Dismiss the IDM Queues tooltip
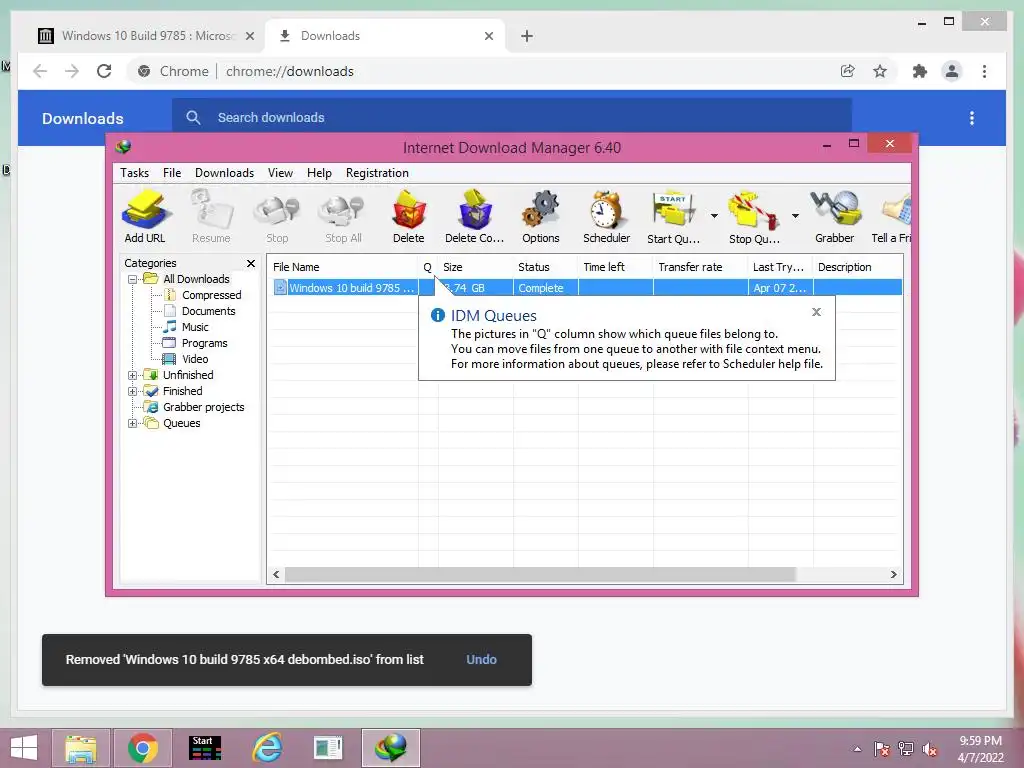The height and width of the screenshot is (768, 1024). pyautogui.click(x=816, y=312)
